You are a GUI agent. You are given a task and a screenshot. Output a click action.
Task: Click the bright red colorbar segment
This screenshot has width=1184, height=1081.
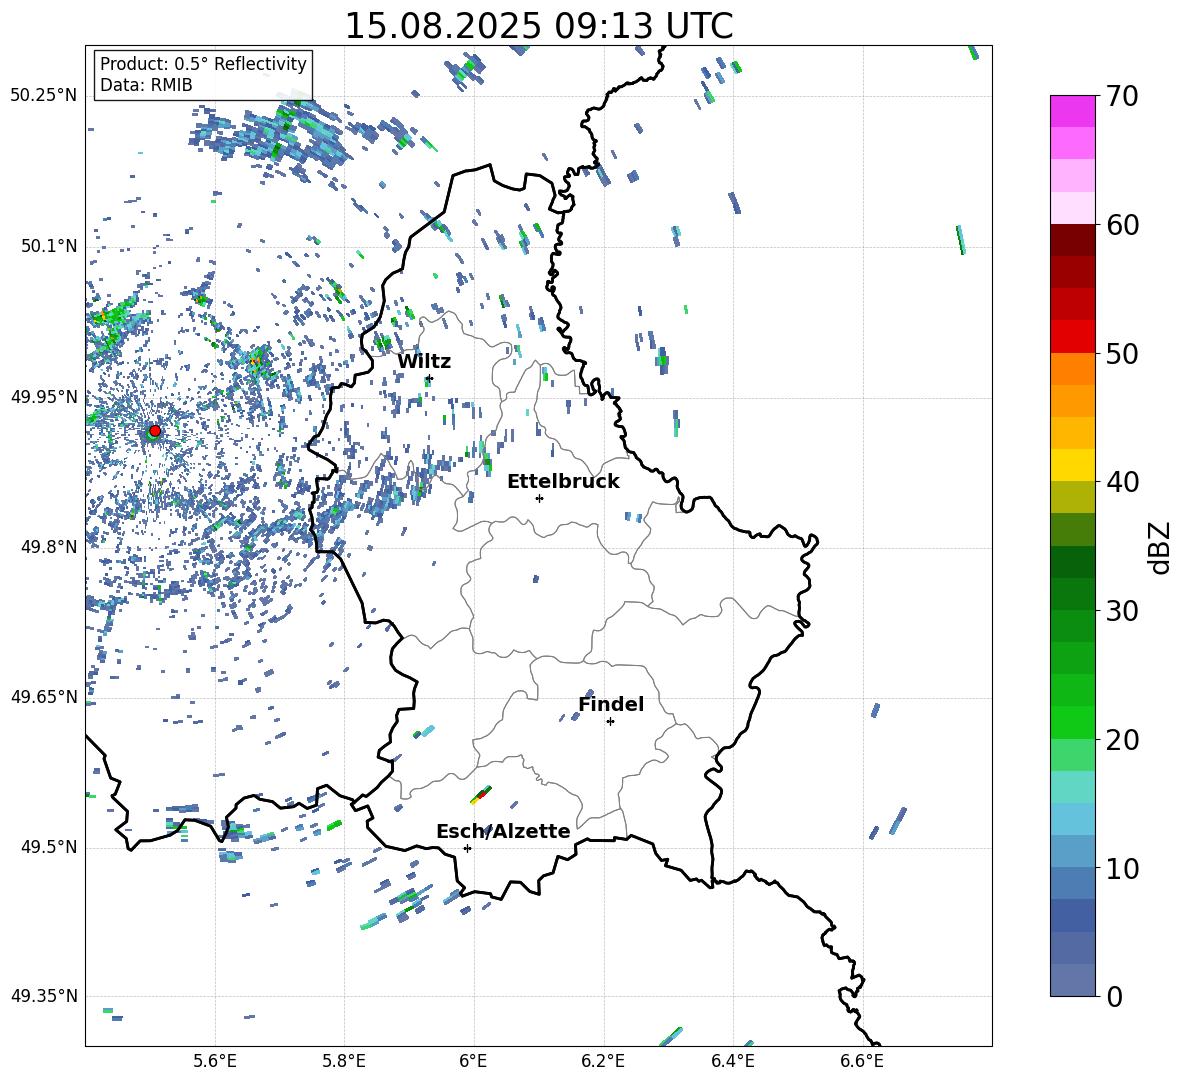[x=1073, y=336]
